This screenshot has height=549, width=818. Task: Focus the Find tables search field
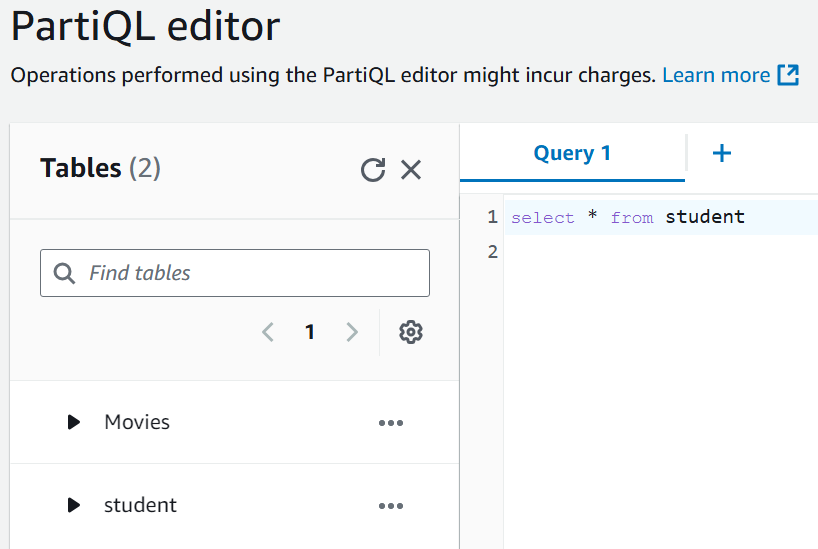[x=250, y=273]
